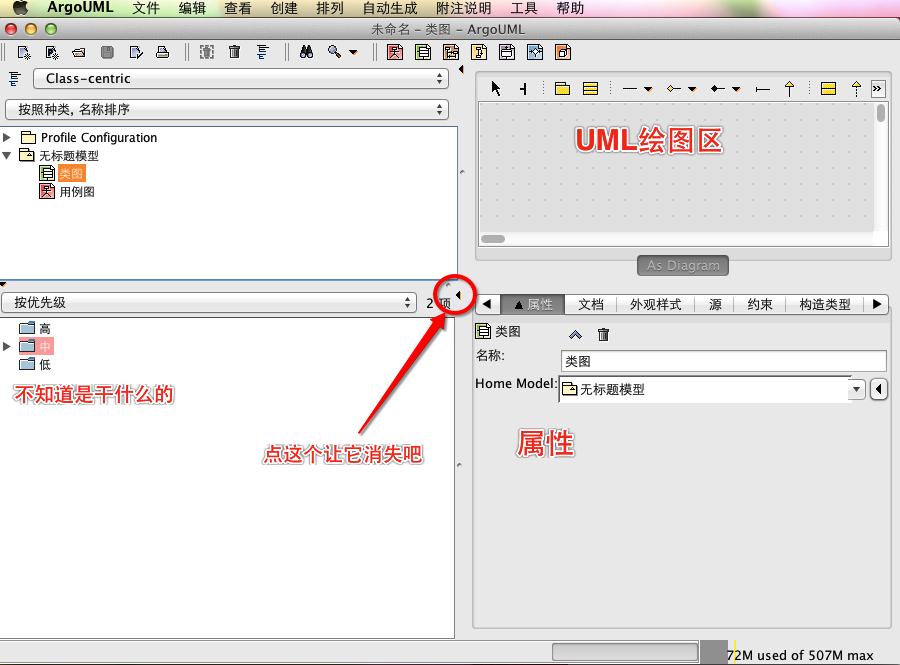900x665 pixels.
Task: Switch to the 构造类型 tab
Action: click(825, 304)
